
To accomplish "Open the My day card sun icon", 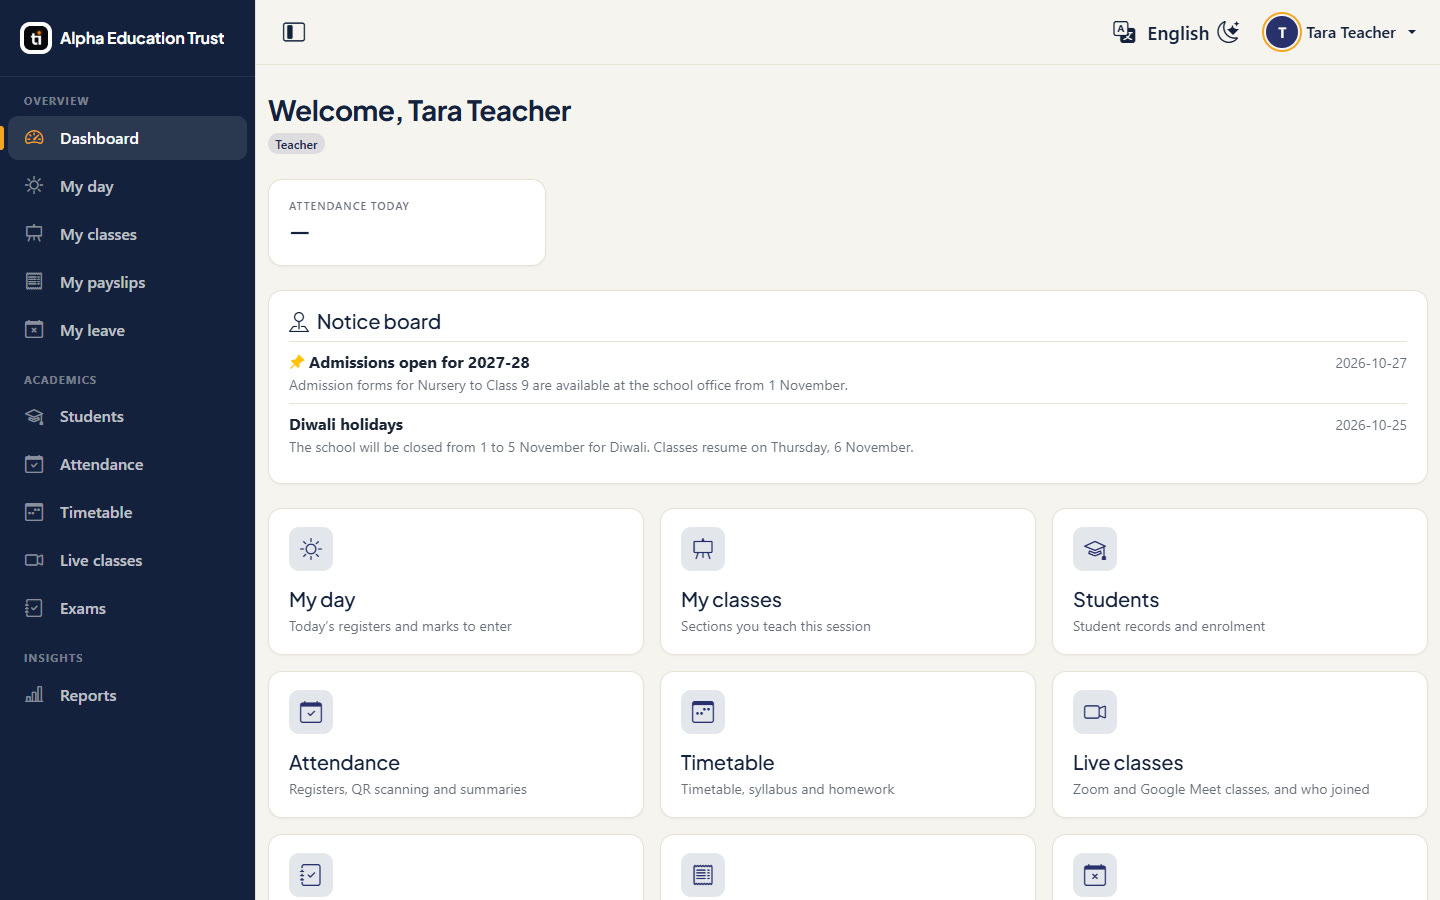I will coord(311,549).
